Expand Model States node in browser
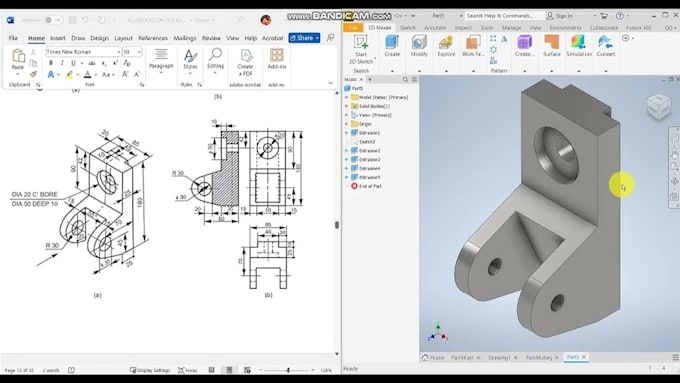This screenshot has height=383, width=680. point(347,97)
